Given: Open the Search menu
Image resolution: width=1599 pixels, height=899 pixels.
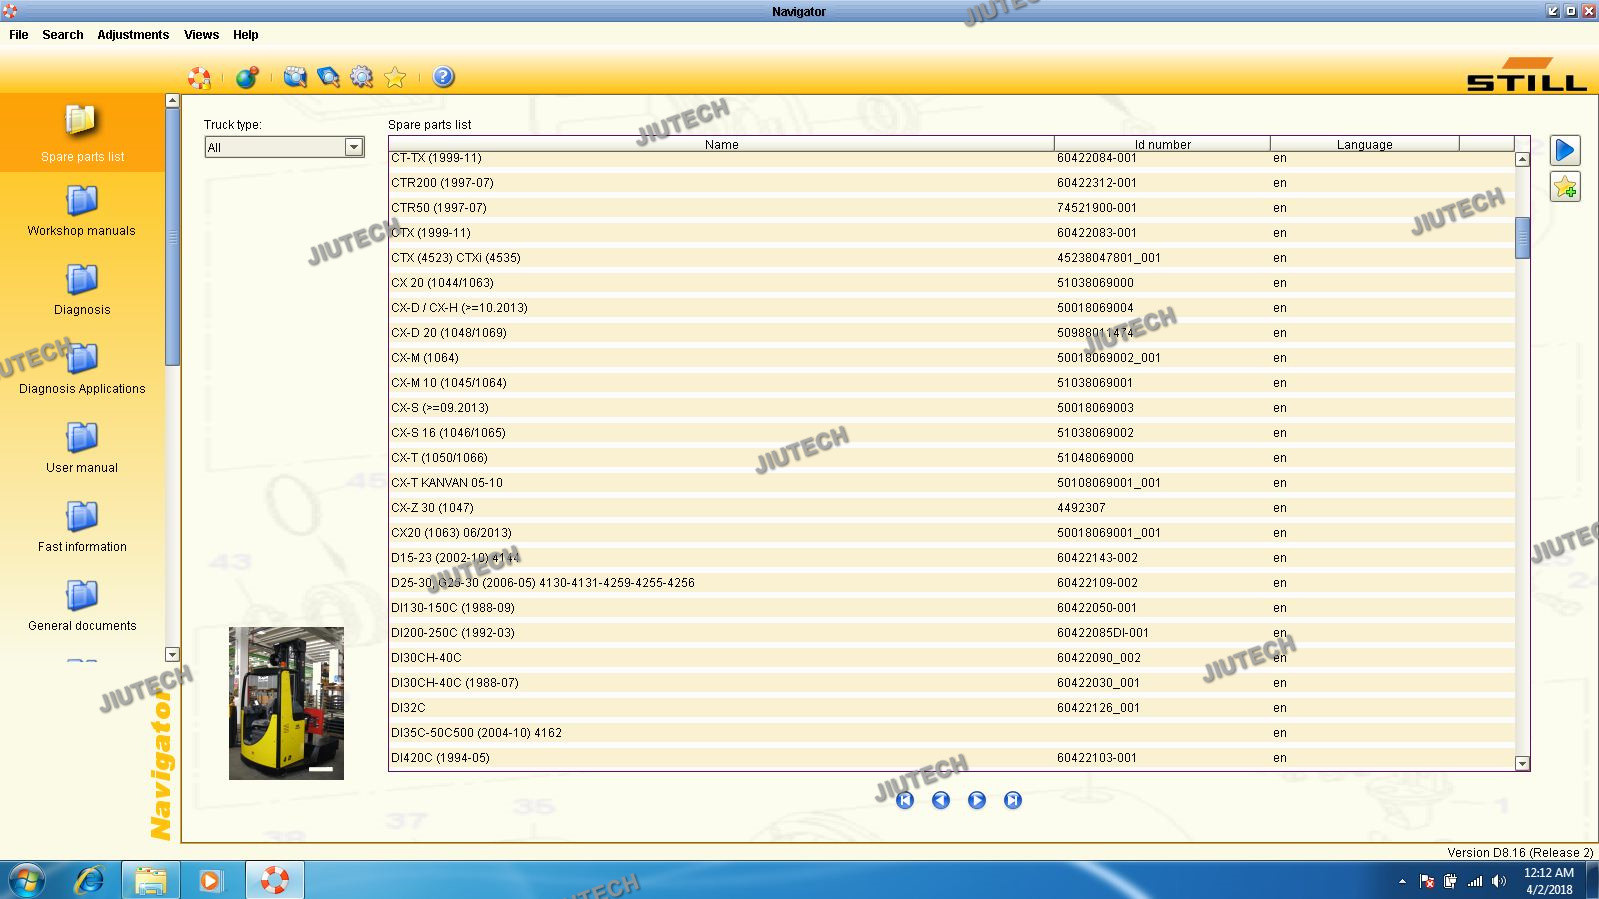Looking at the screenshot, I should point(63,34).
